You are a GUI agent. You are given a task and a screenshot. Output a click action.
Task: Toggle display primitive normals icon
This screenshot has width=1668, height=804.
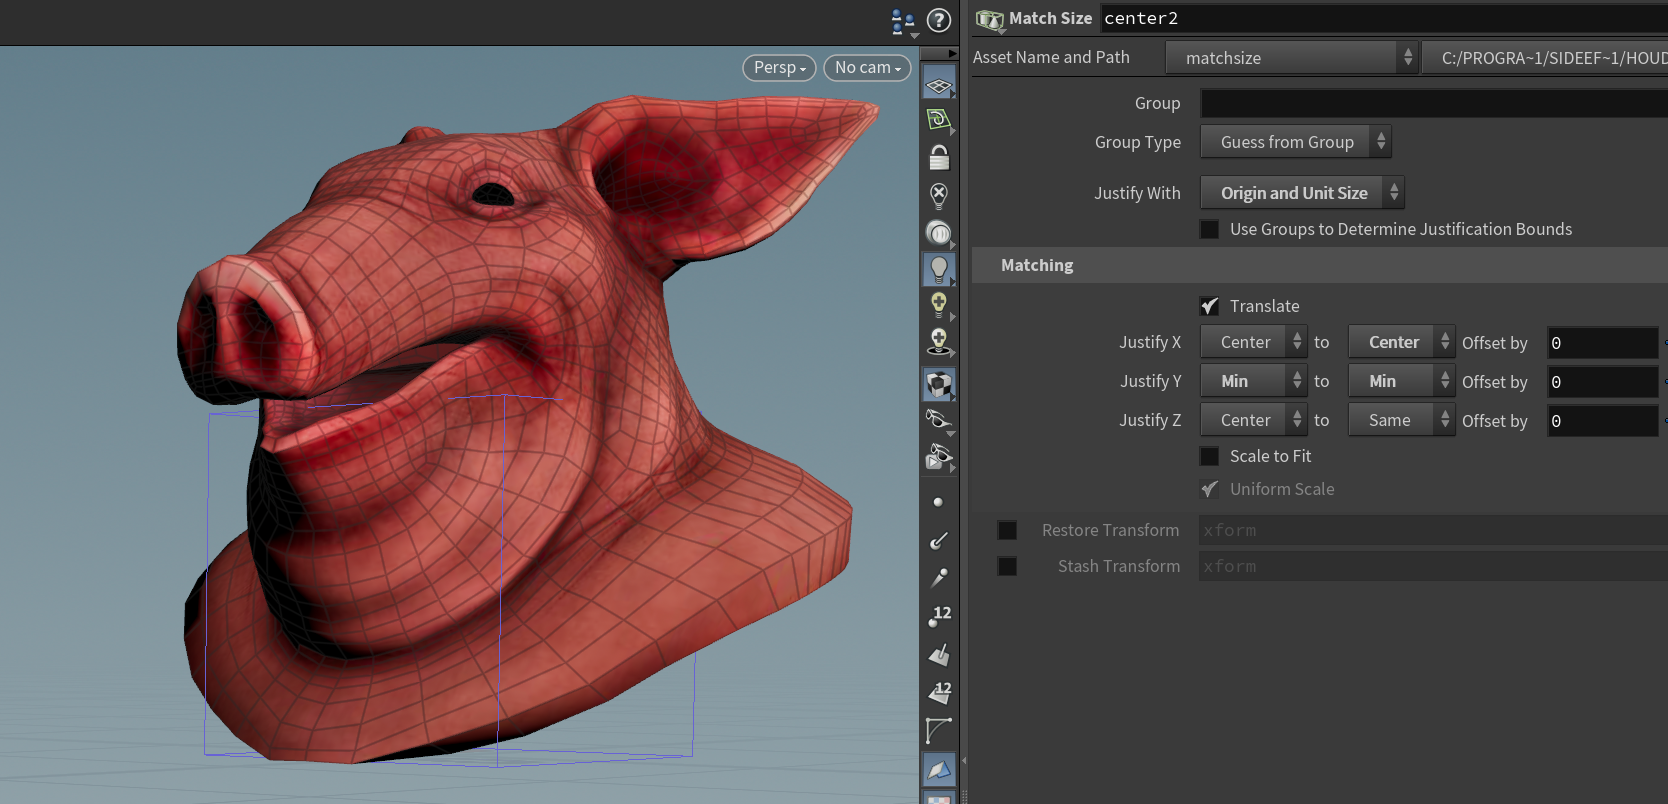938,655
